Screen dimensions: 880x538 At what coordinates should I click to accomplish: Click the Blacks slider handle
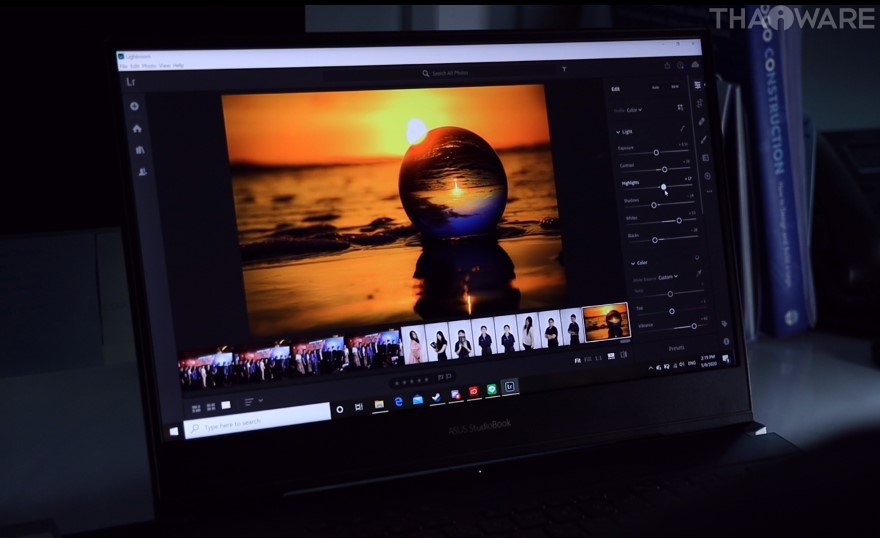tap(655, 240)
